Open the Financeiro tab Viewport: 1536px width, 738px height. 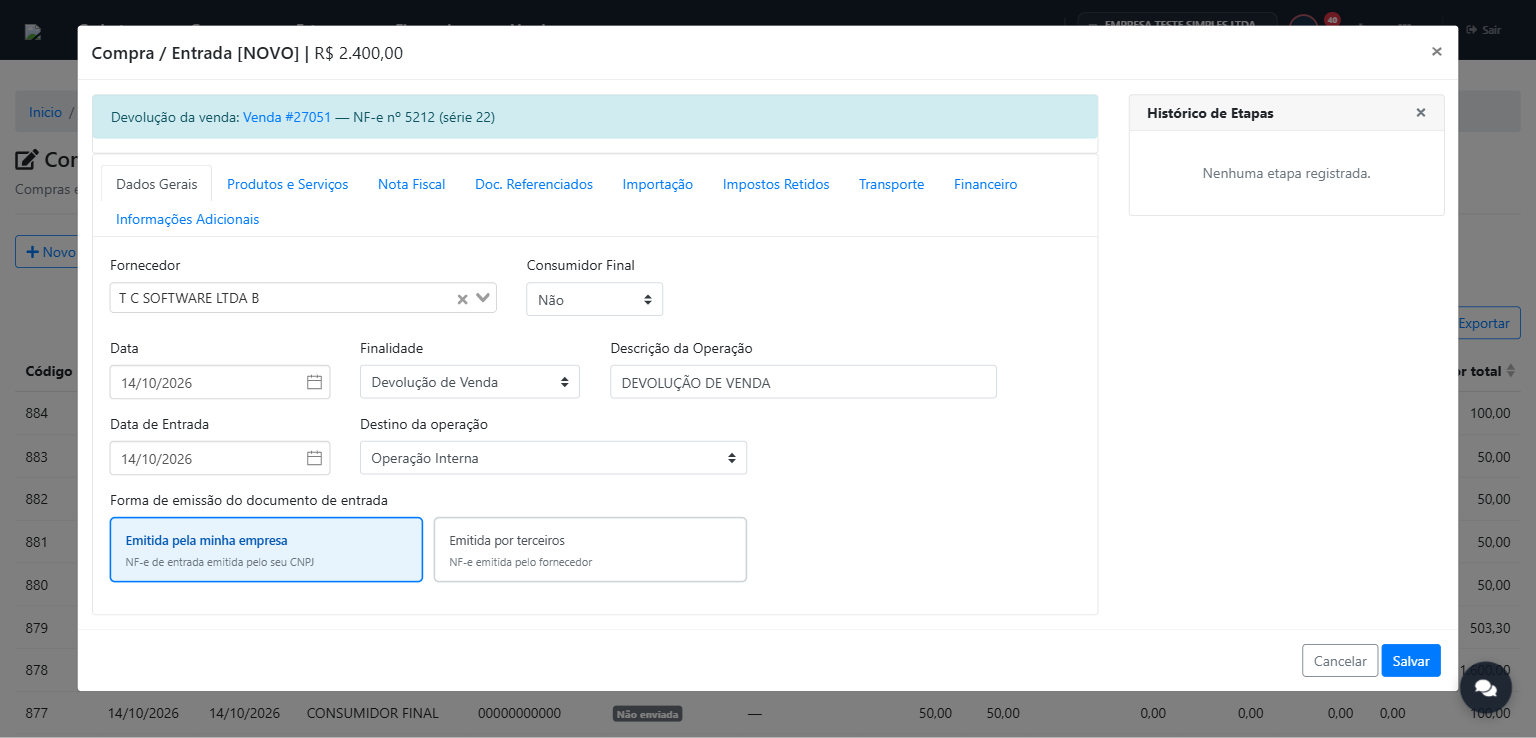[x=986, y=184]
